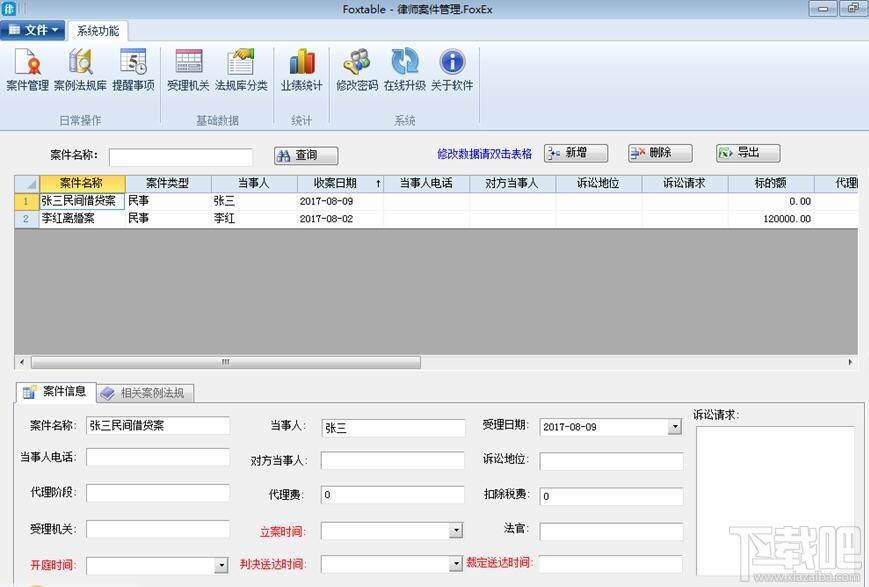Expand the 立案时间 date dropdown
Screen dimensions: 869x587
(x=456, y=530)
